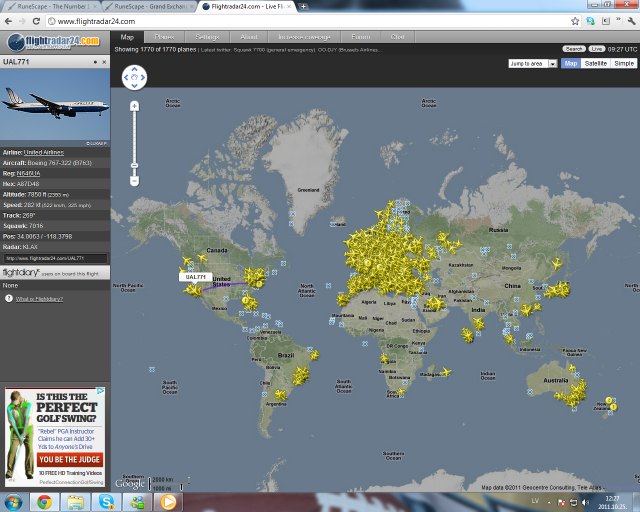Click the LV language indicator in the taskbar
Screen dimensions: 640x512
(535, 501)
